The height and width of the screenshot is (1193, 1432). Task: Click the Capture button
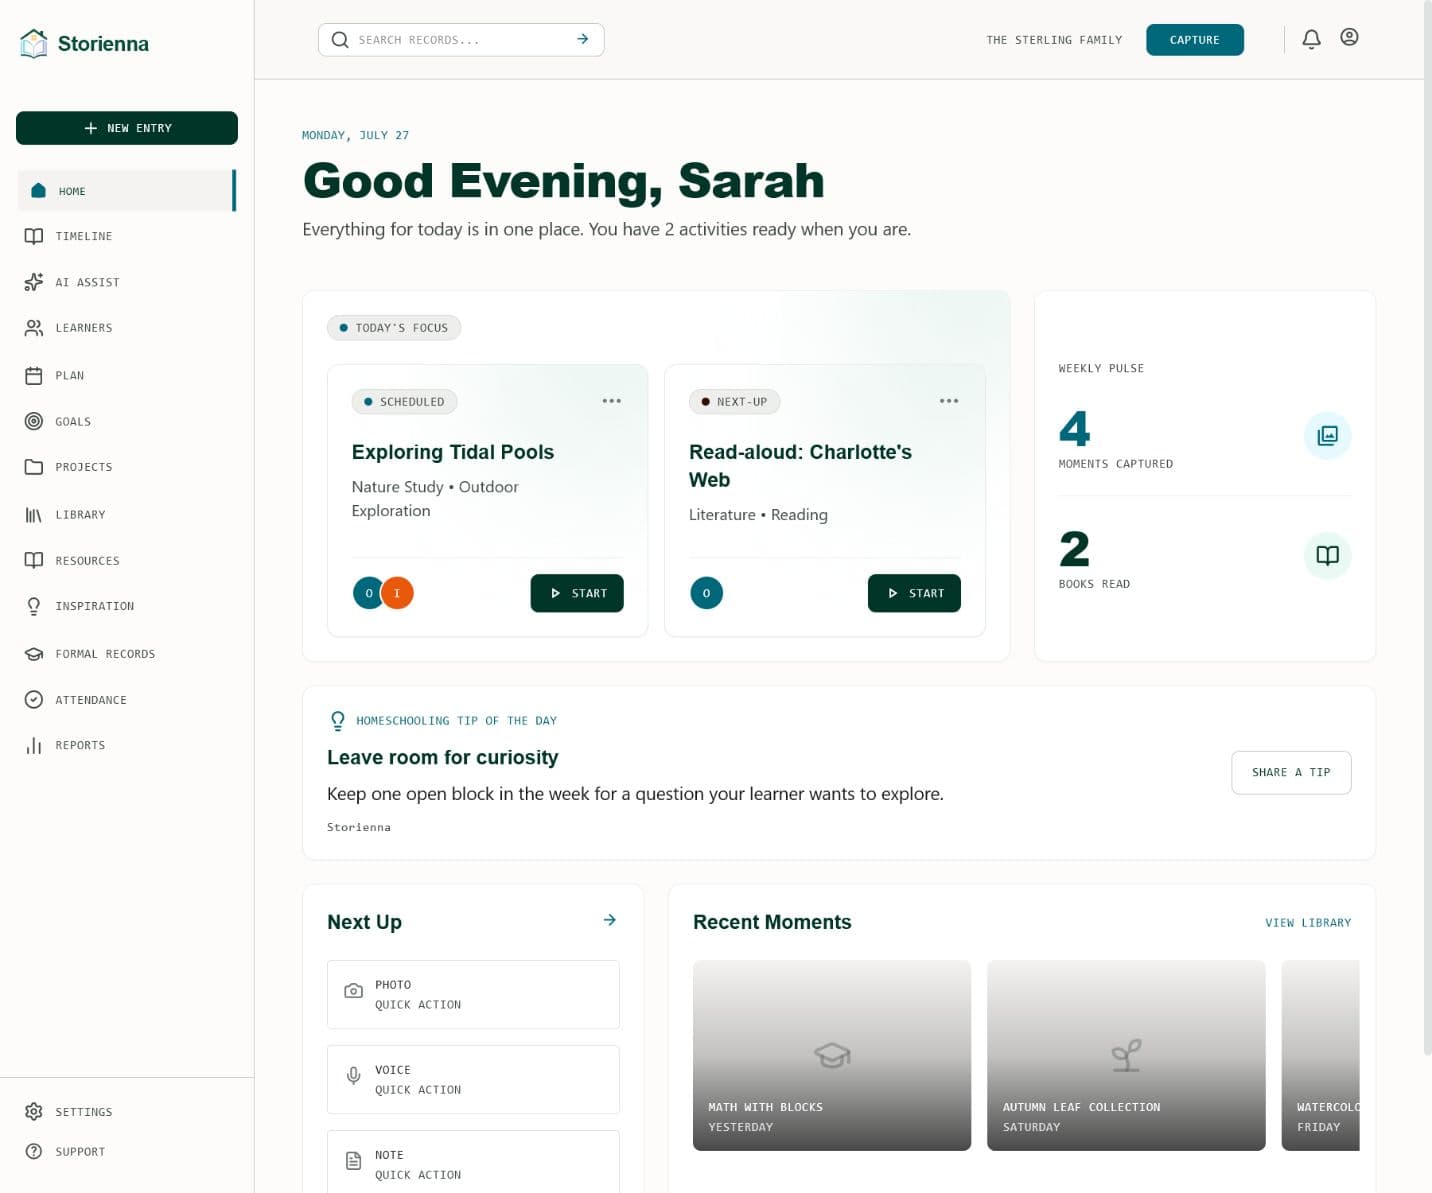[x=1195, y=40]
